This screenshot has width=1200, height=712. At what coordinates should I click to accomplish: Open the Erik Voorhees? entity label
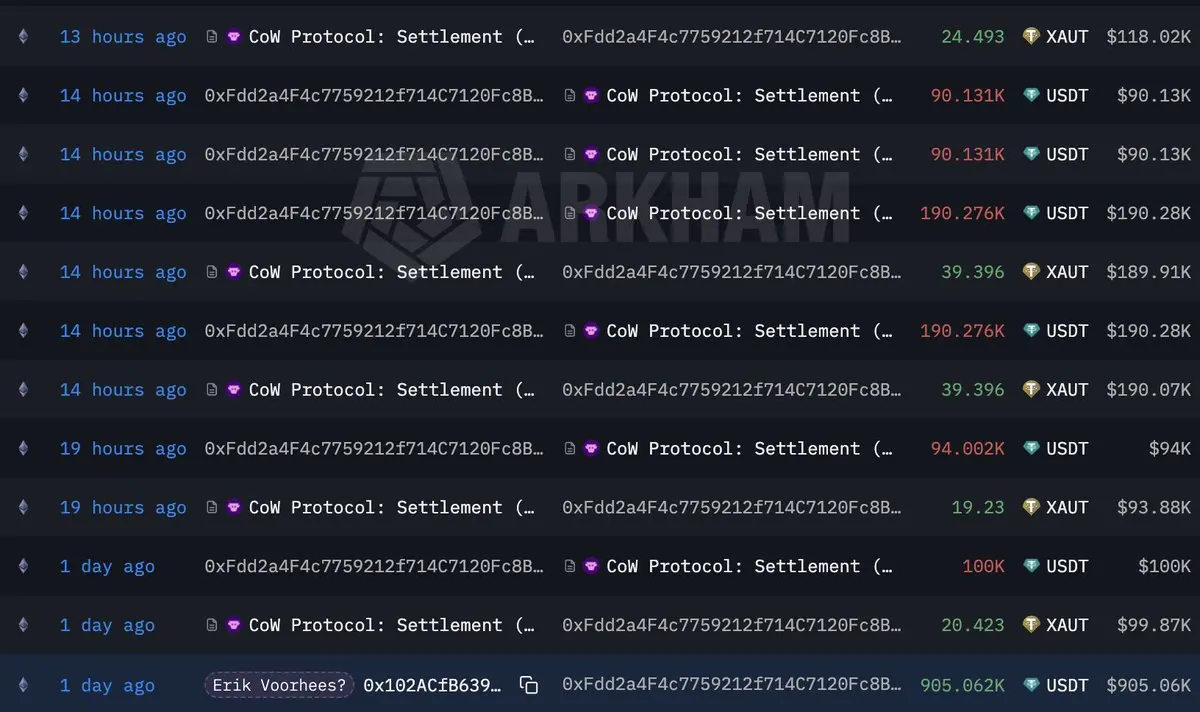[x=279, y=685]
